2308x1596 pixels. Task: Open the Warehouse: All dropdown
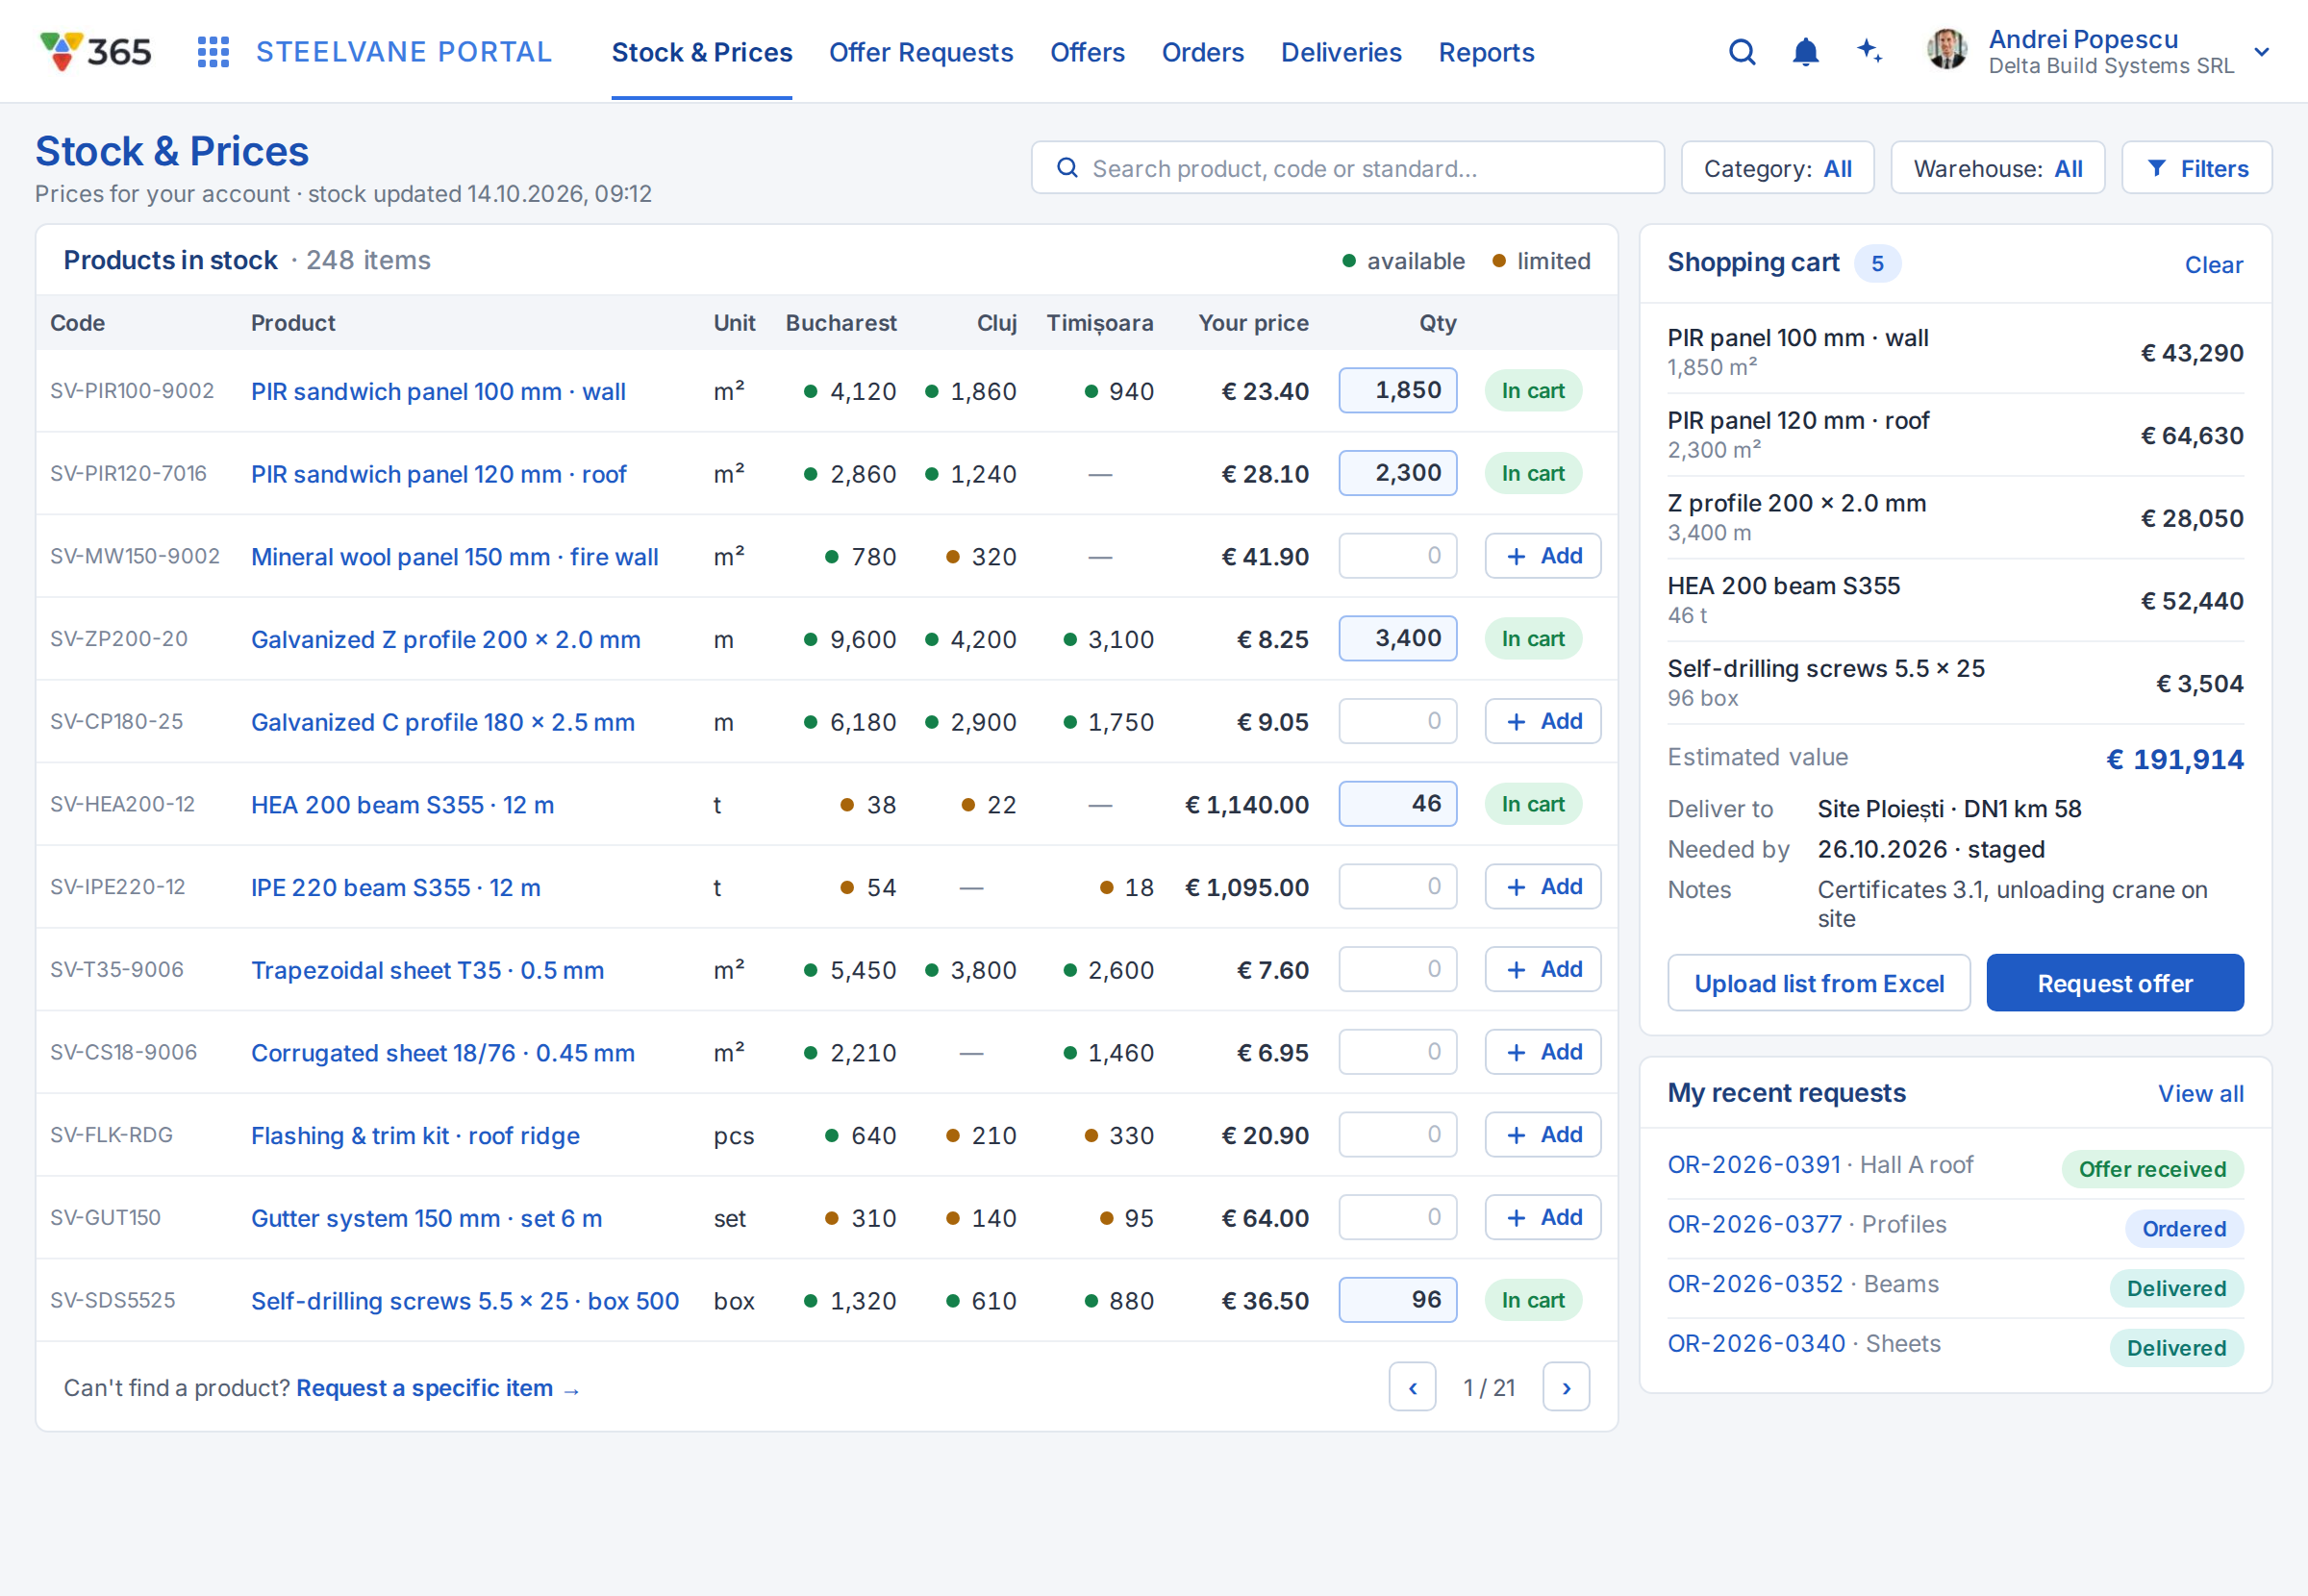pos(1997,168)
